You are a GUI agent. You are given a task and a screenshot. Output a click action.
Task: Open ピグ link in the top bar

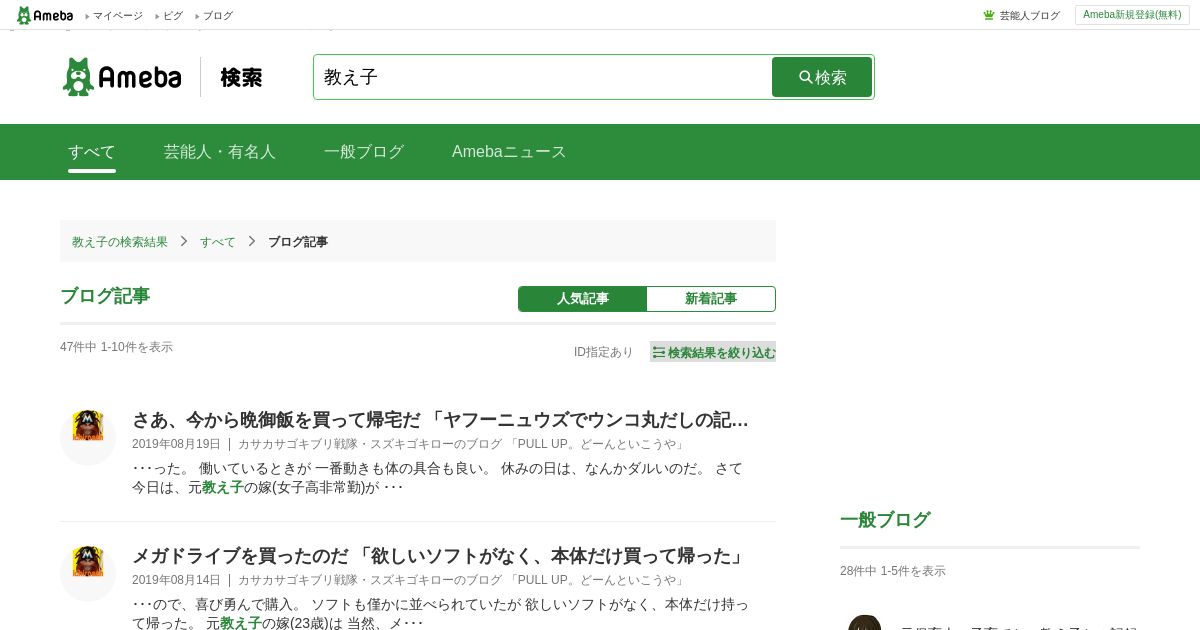tap(173, 16)
